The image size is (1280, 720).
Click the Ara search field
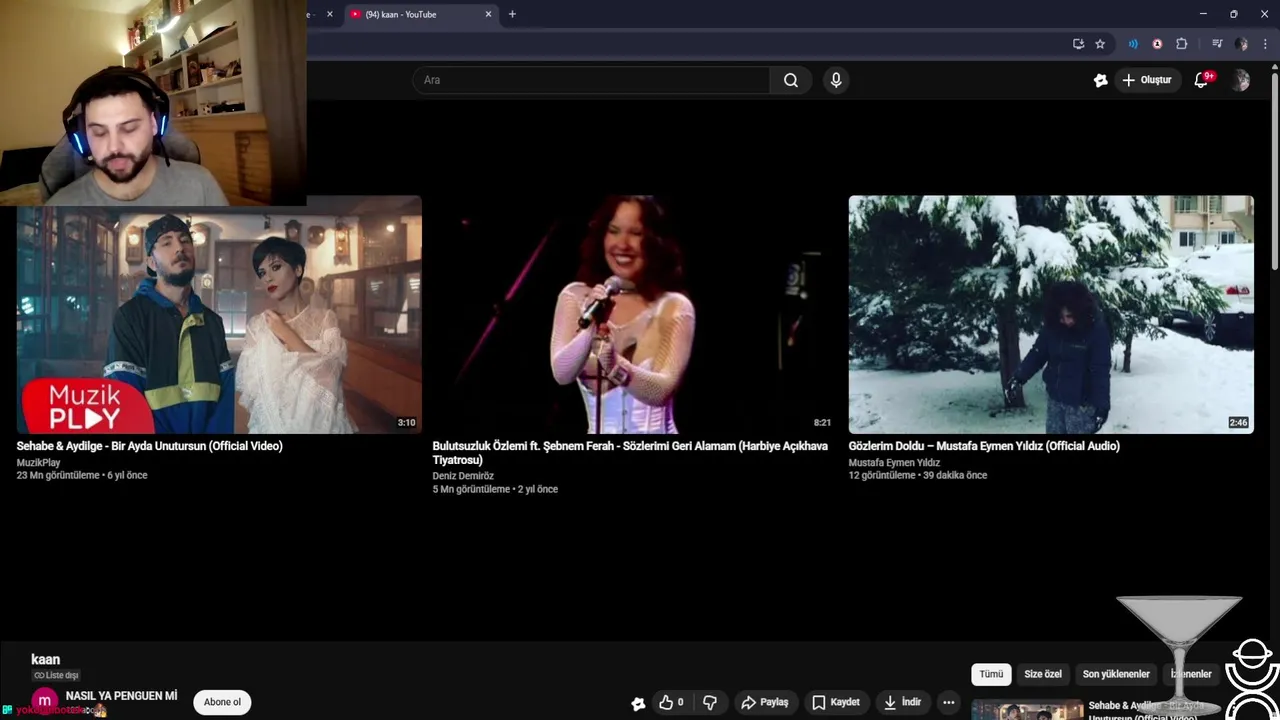click(x=590, y=80)
